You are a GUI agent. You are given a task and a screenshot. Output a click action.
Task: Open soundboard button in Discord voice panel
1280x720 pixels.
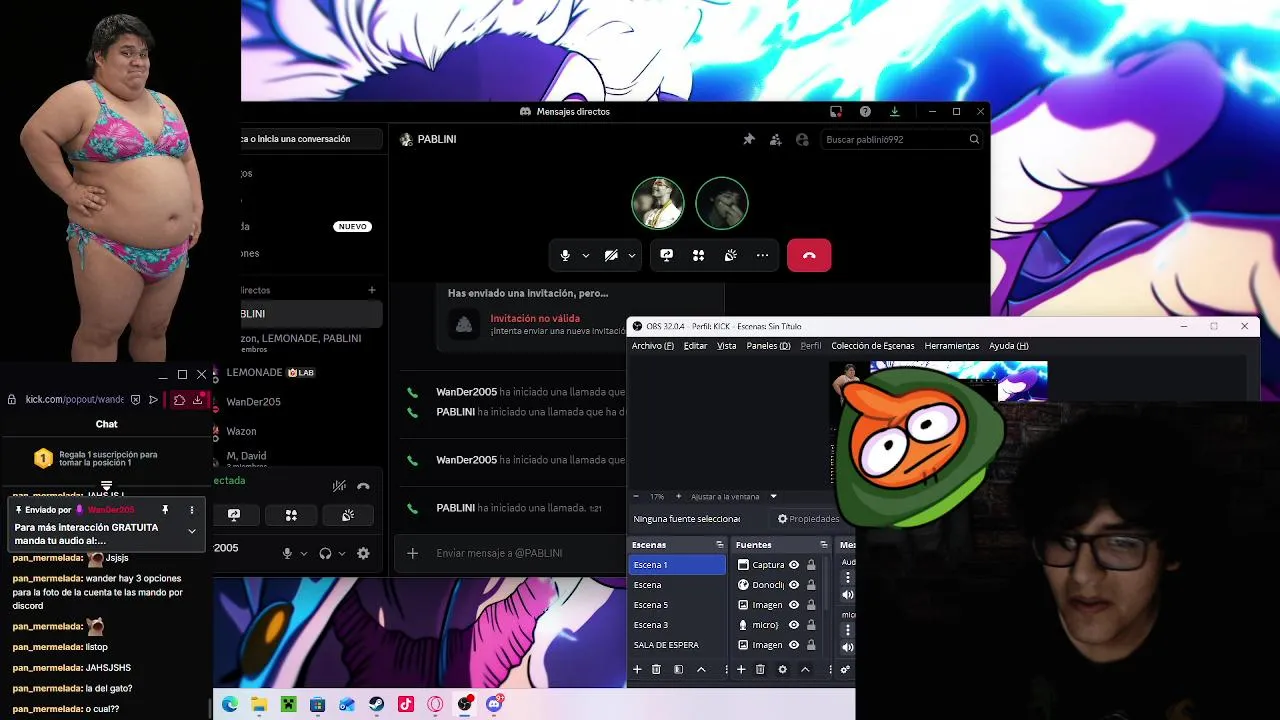(x=347, y=515)
